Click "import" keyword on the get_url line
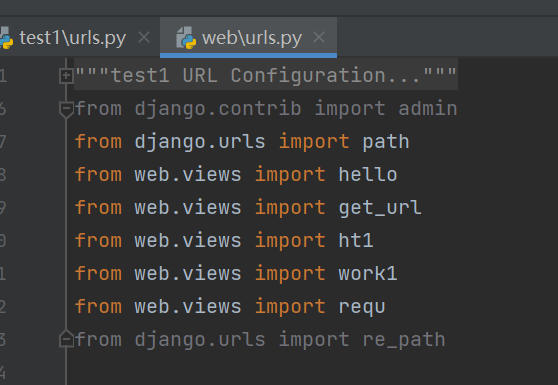The width and height of the screenshot is (558, 385). point(290,207)
